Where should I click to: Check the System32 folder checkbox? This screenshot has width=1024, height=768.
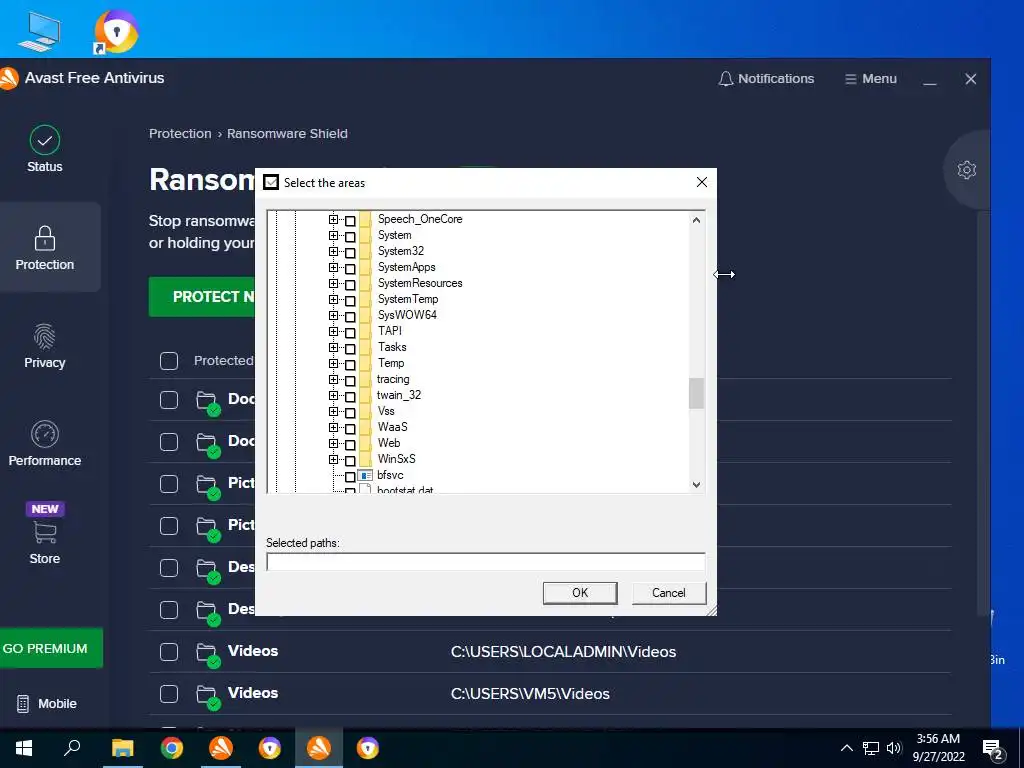[350, 252]
